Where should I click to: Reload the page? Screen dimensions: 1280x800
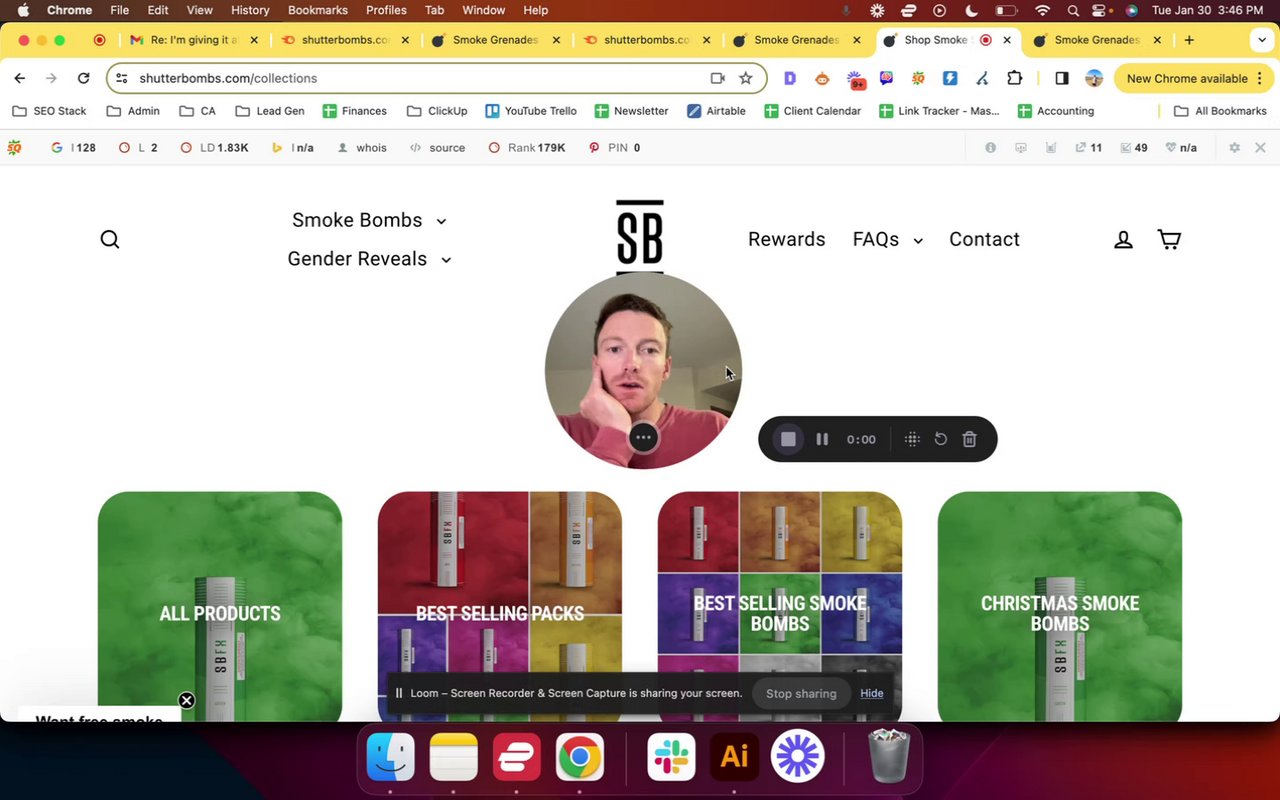84,78
